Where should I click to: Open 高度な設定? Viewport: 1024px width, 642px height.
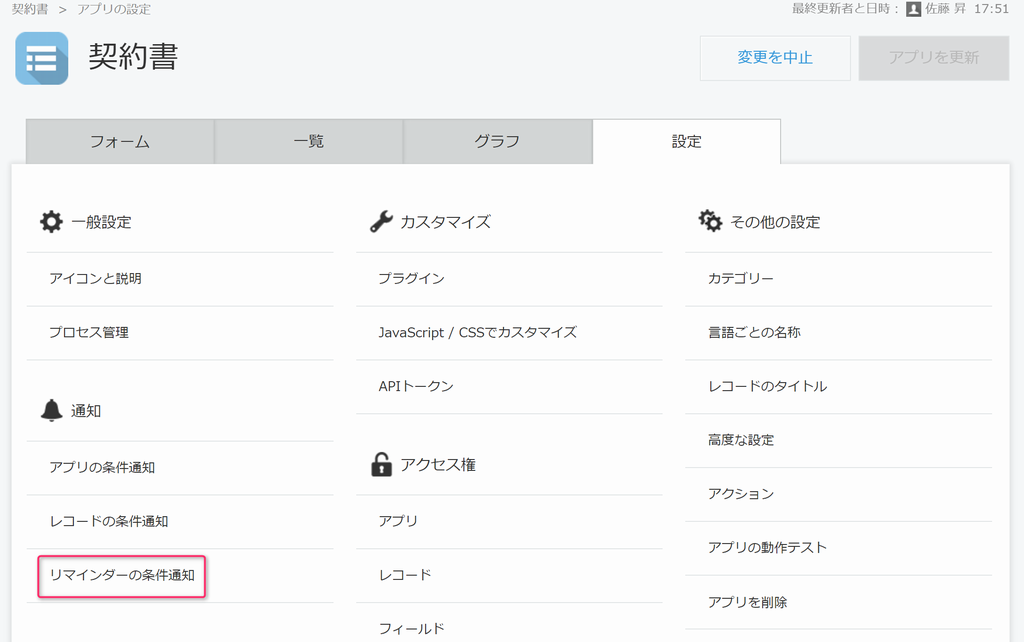pyautogui.click(x=741, y=440)
